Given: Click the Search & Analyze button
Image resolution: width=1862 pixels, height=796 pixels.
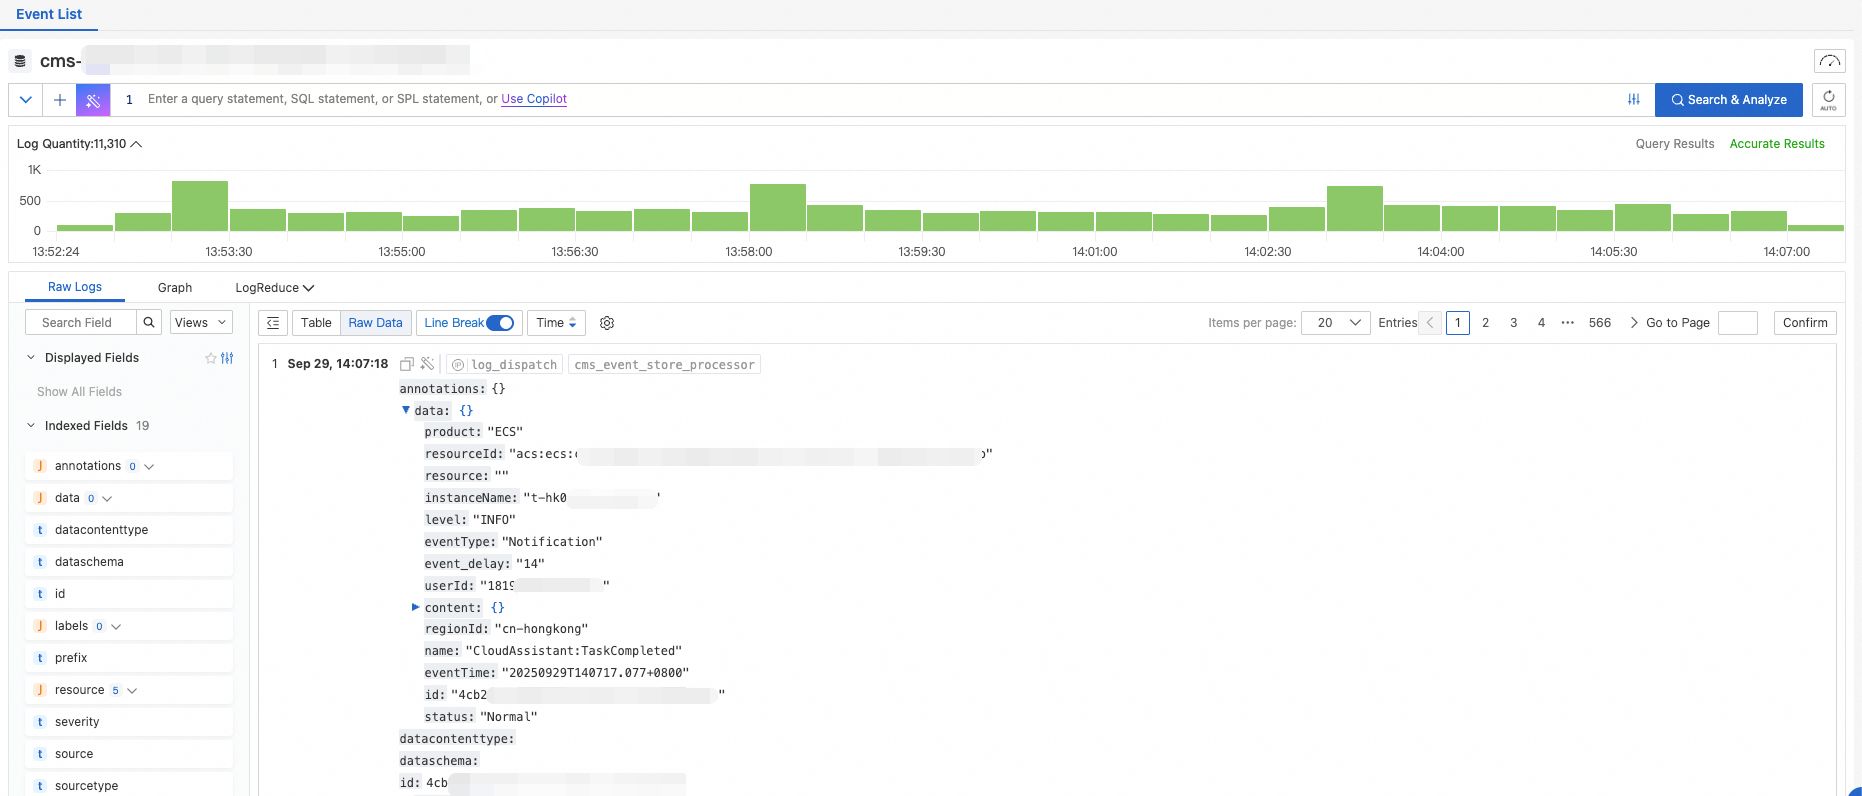Looking at the screenshot, I should [1729, 100].
